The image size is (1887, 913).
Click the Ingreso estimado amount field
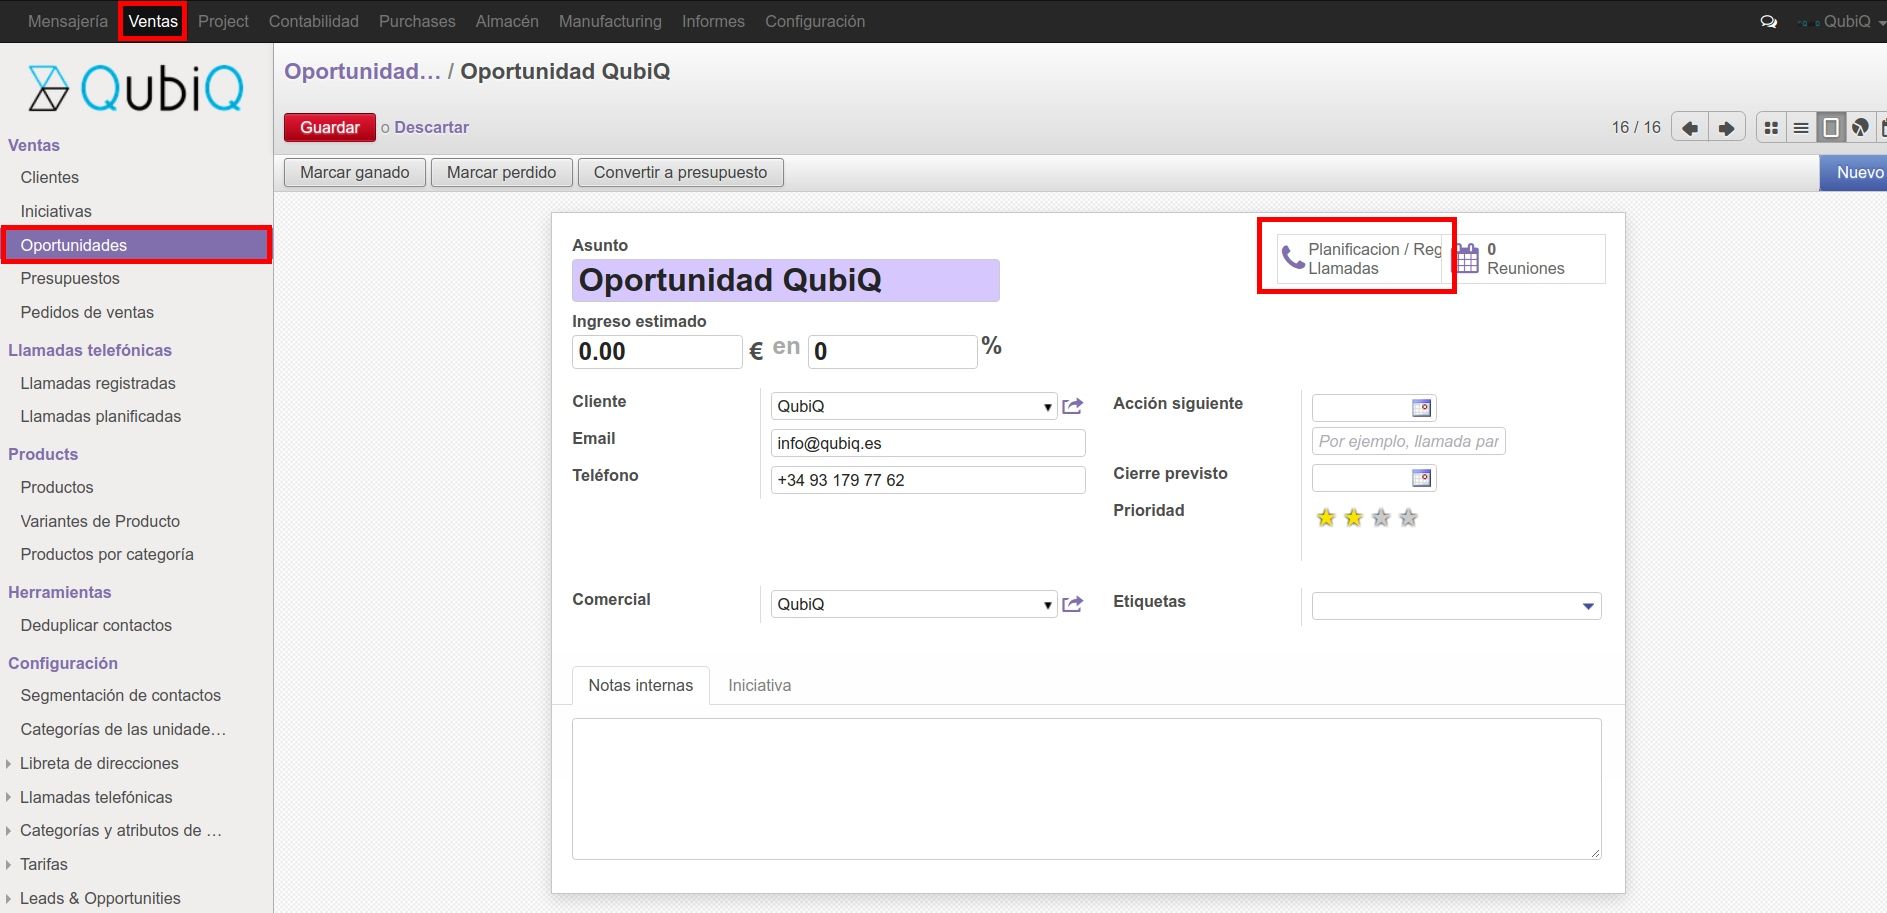coord(656,352)
